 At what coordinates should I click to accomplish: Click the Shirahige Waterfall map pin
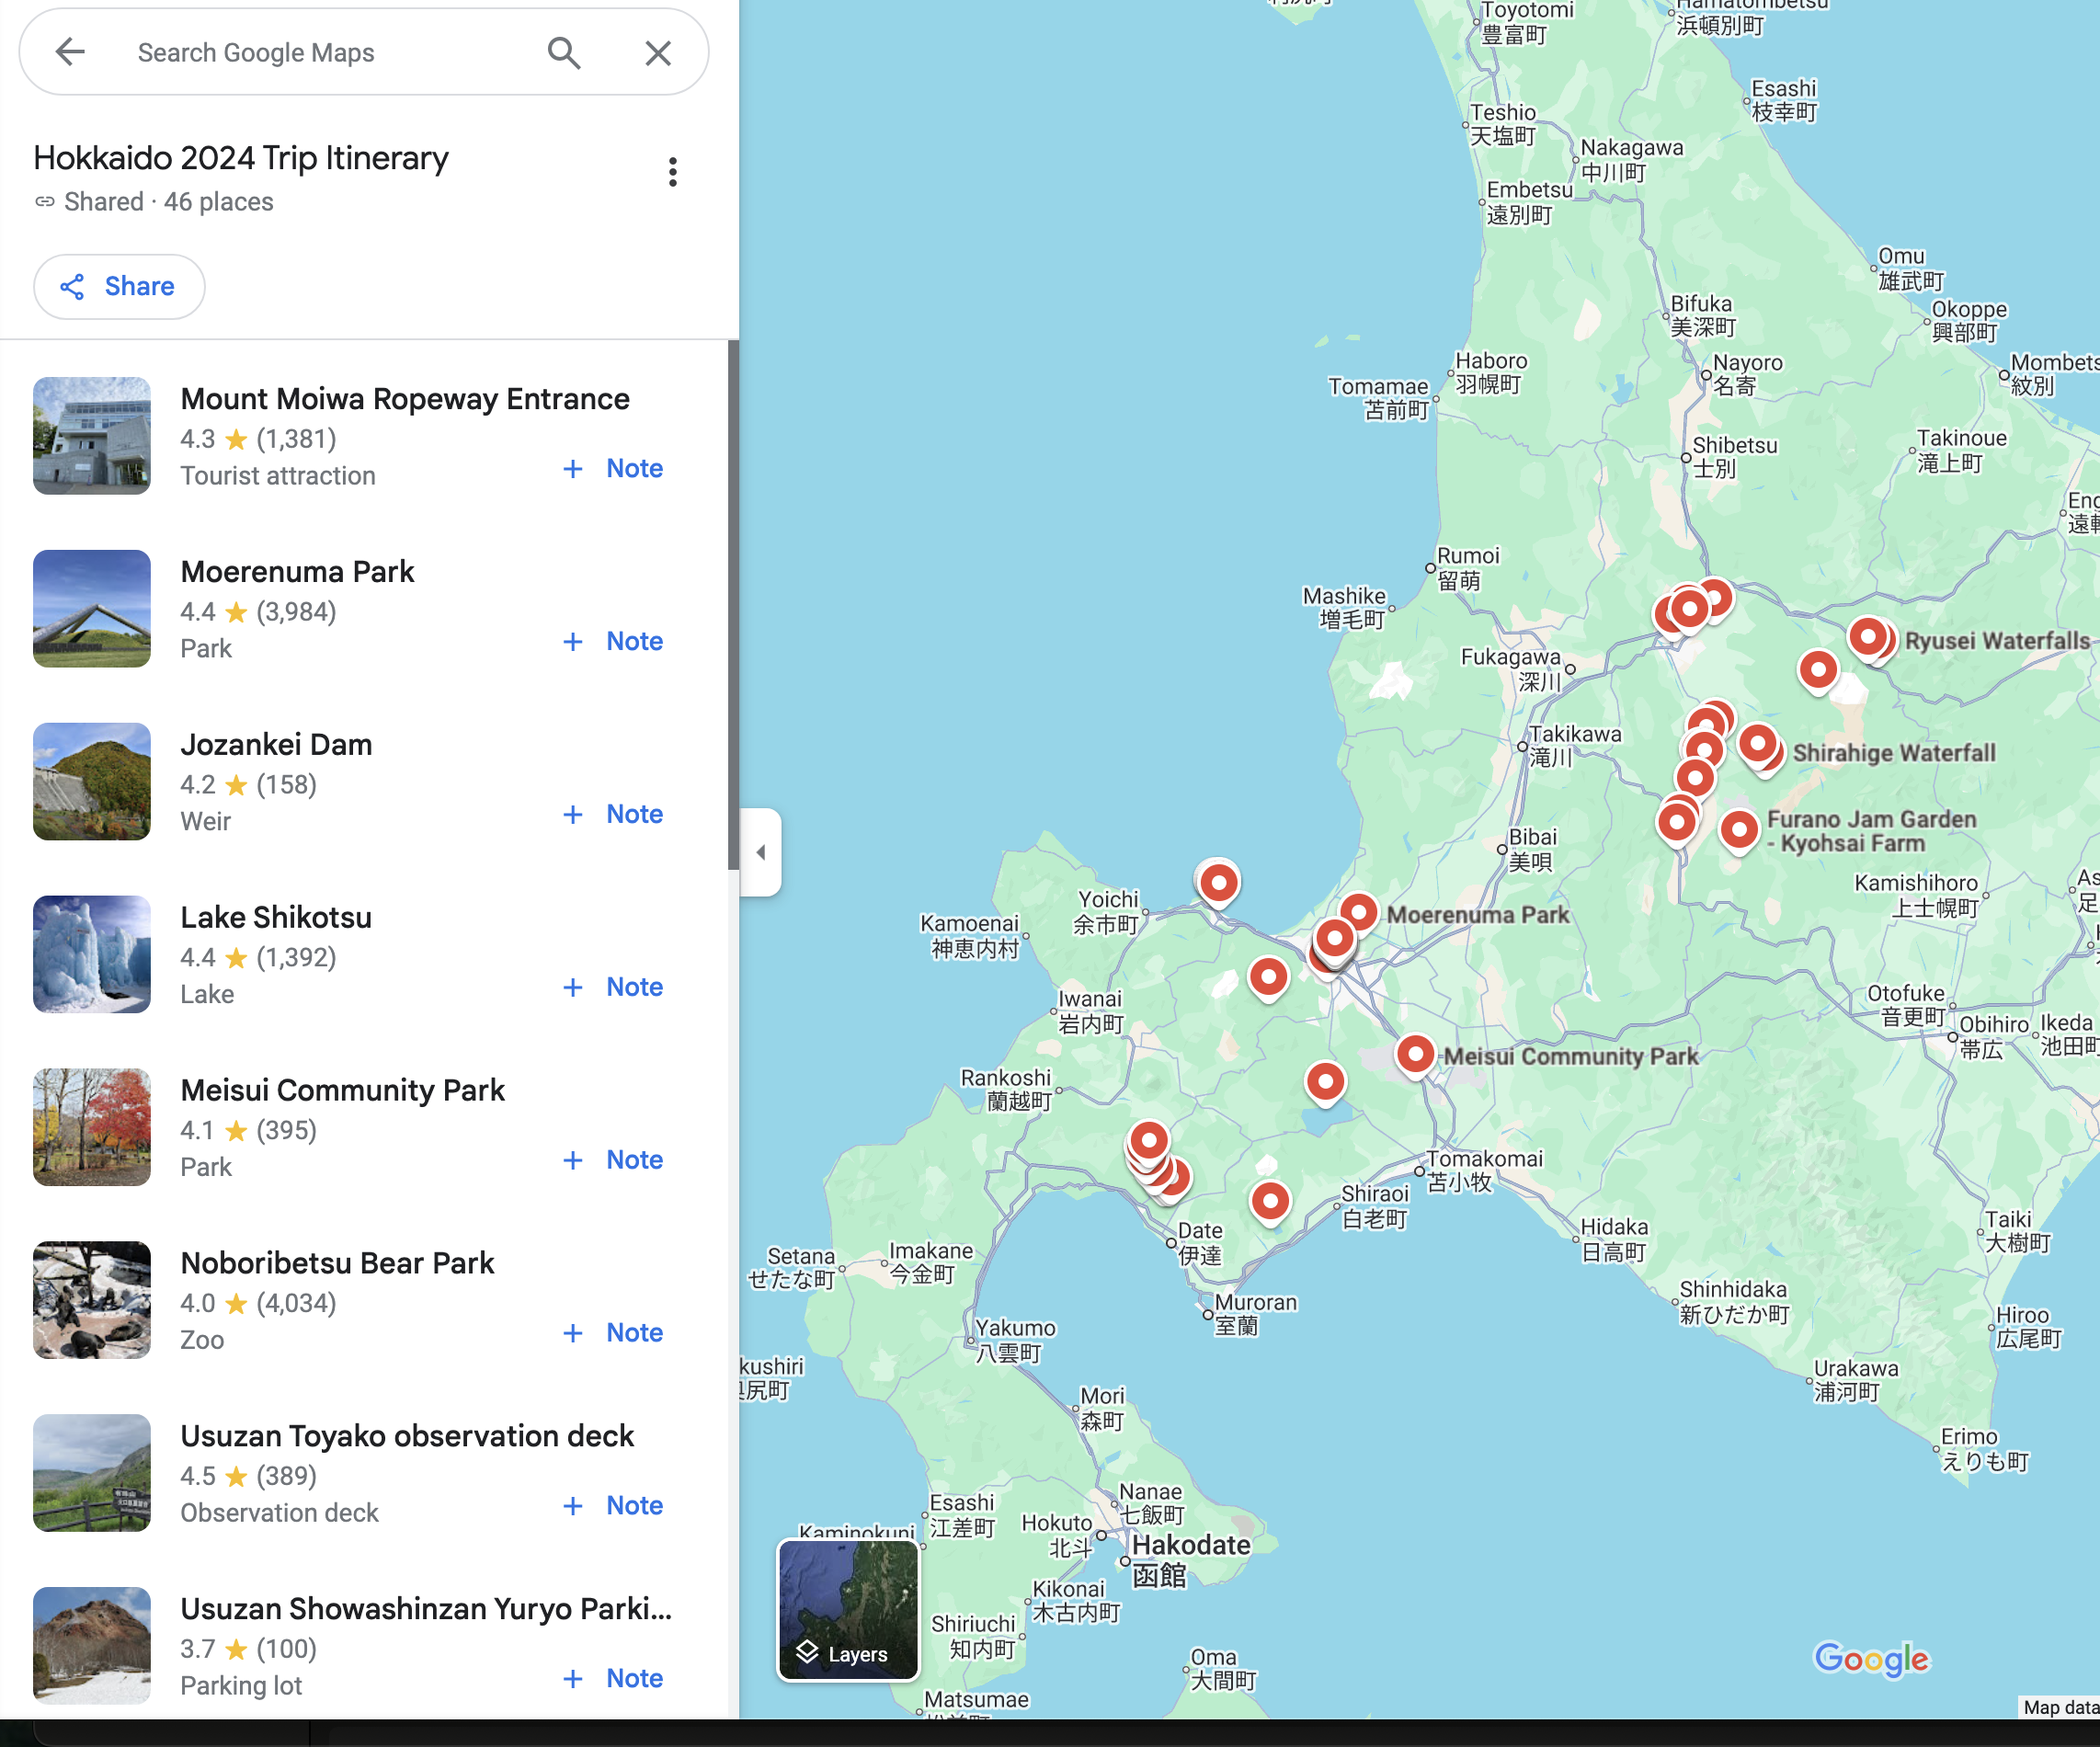pyautogui.click(x=1757, y=744)
